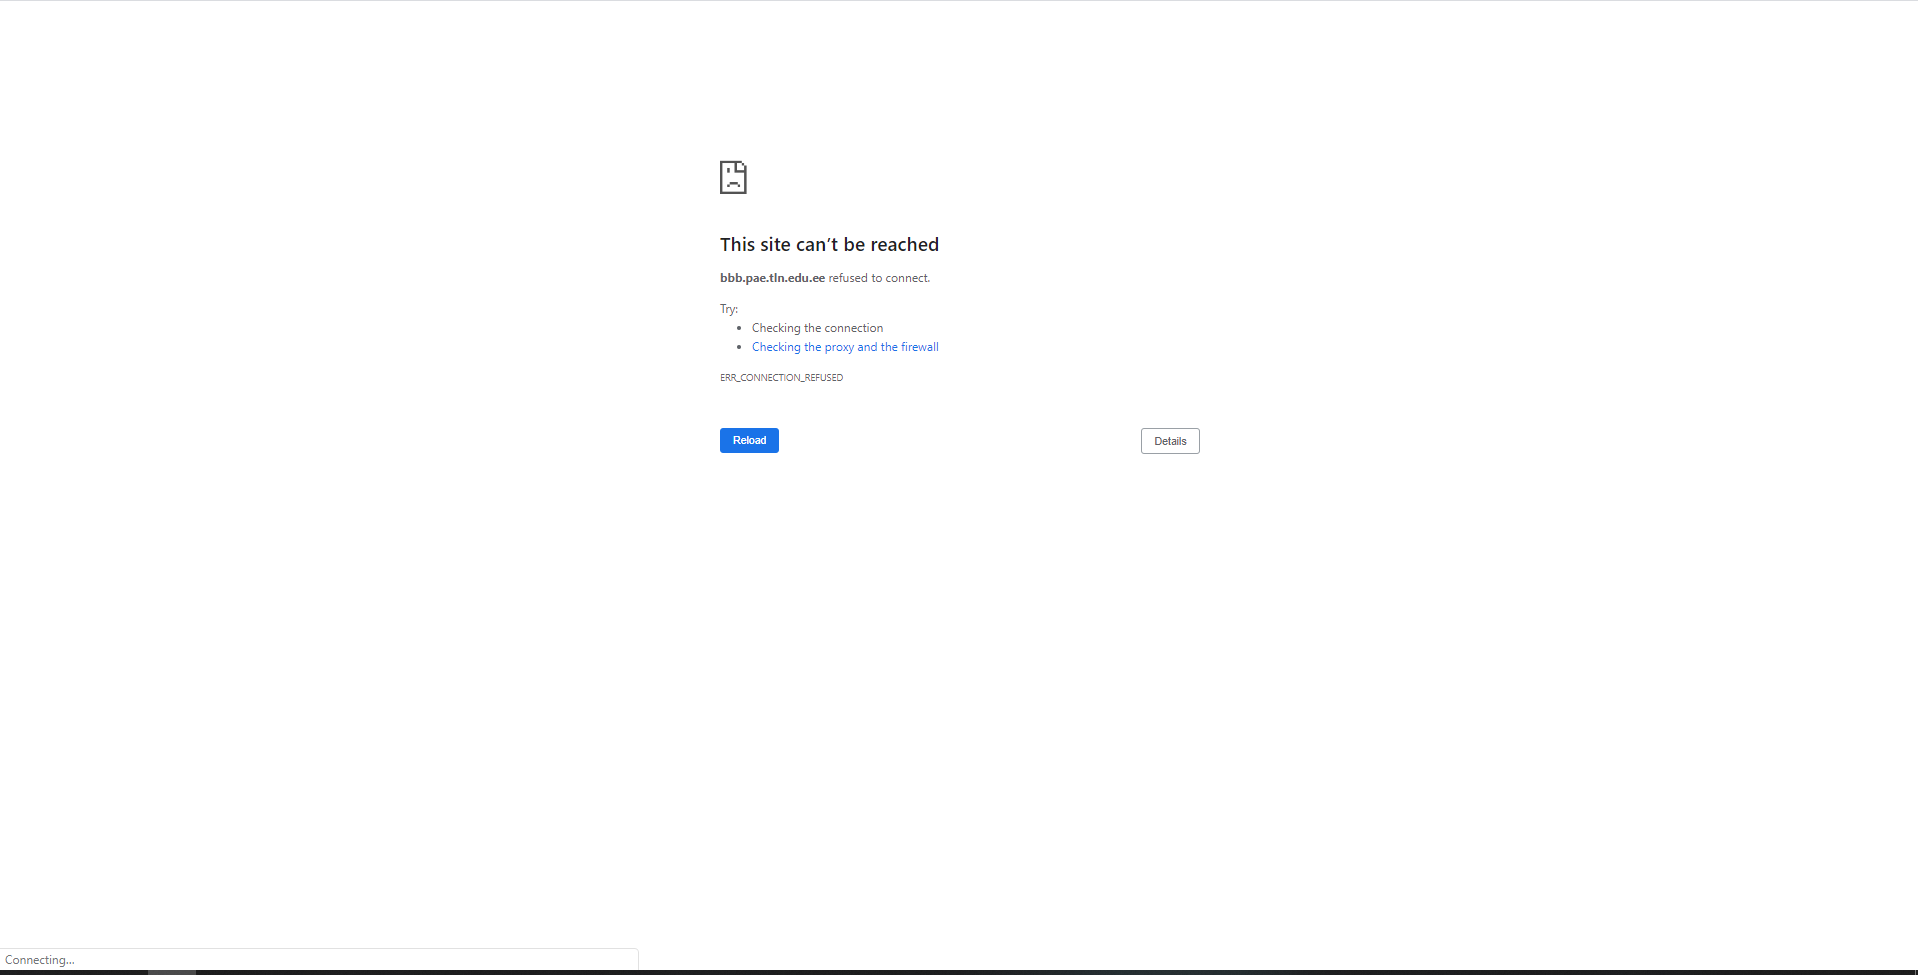This screenshot has width=1918, height=975.
Task: Click 'Checking the connection' suggestion
Action: point(817,328)
